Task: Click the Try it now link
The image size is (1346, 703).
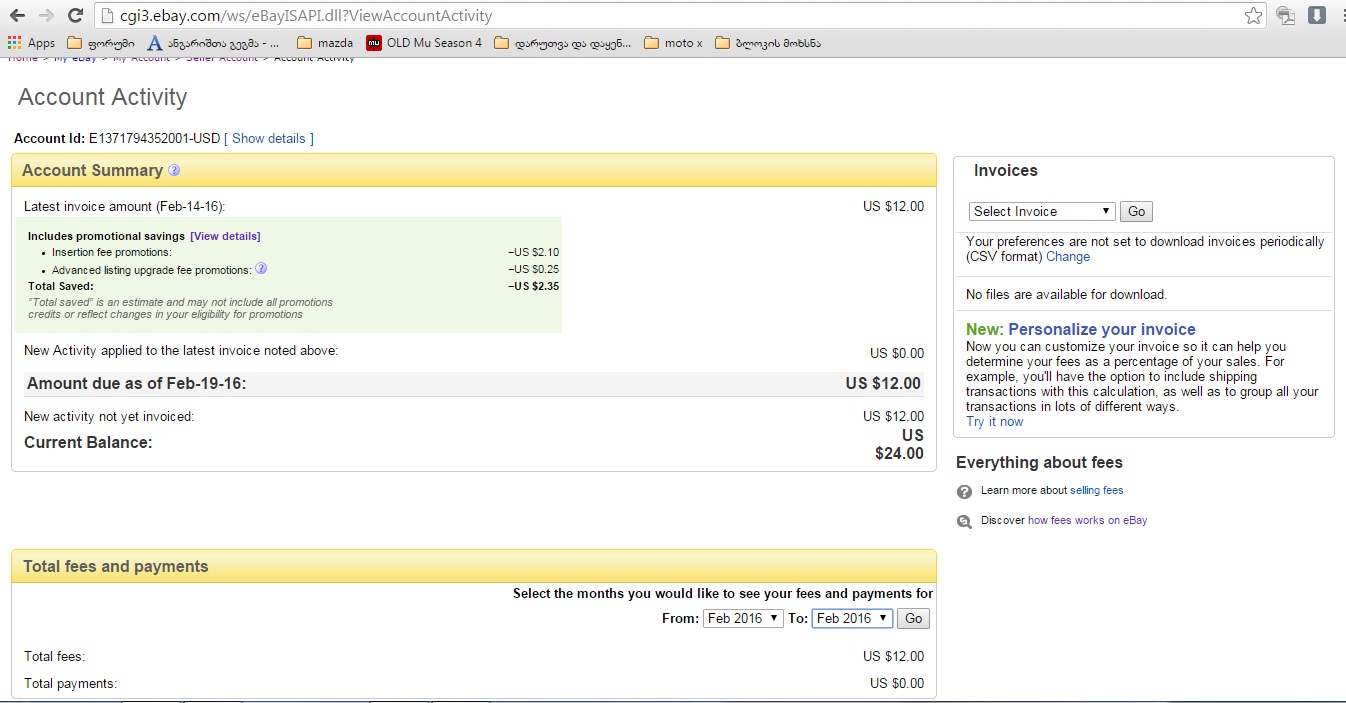Action: tap(995, 421)
